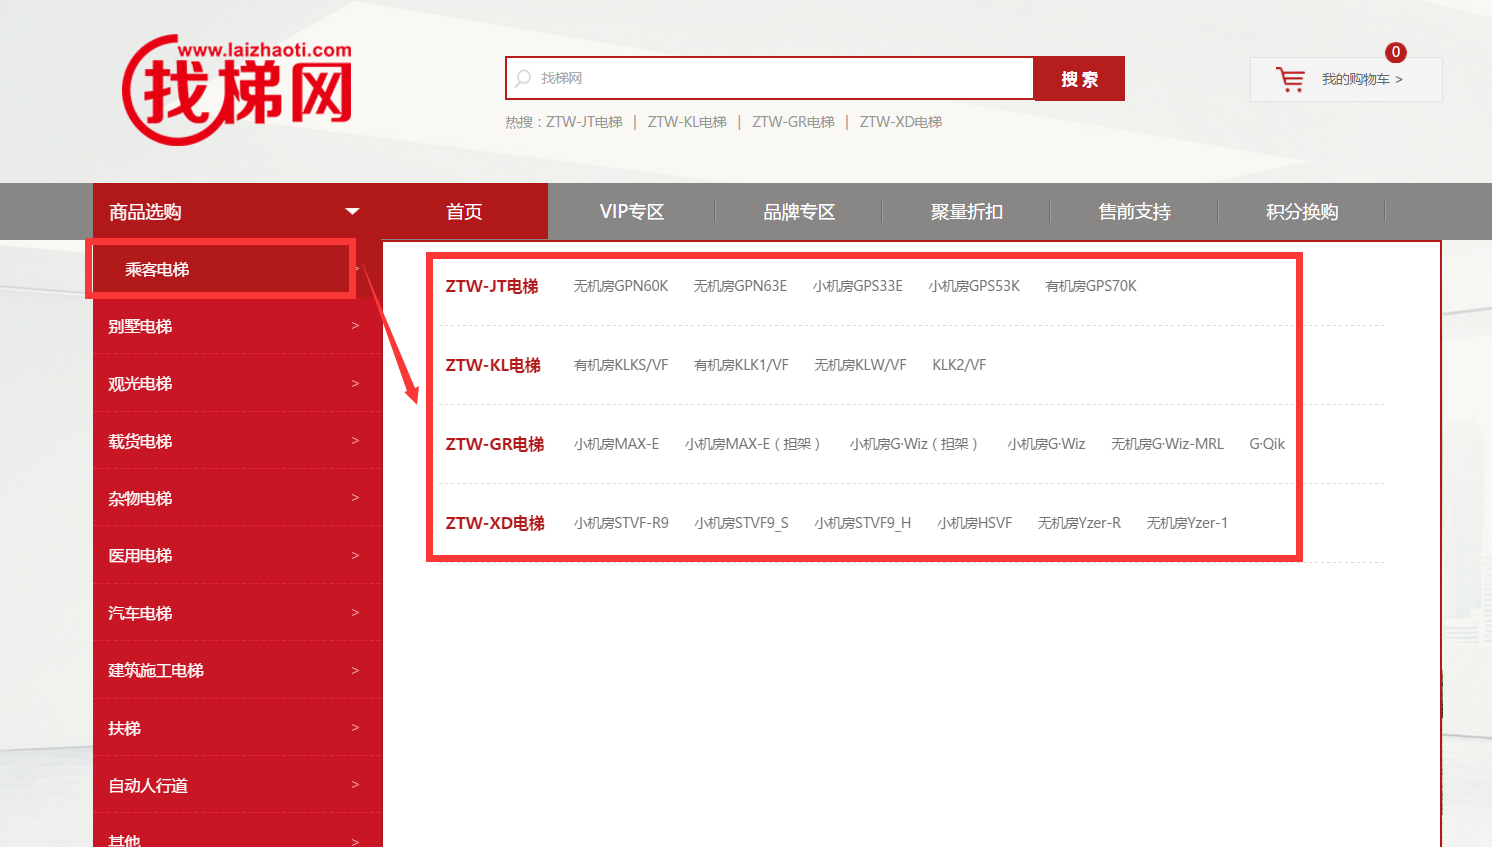The height and width of the screenshot is (847, 1492).
Task: Open 售前支持 tab
Action: point(1134,211)
